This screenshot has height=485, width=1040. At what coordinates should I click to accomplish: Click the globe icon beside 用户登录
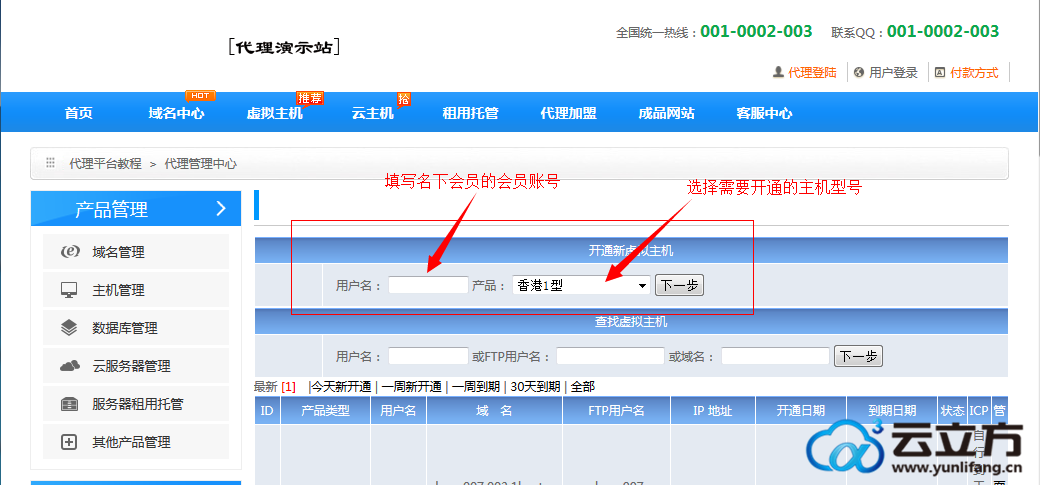pyautogui.click(x=859, y=73)
